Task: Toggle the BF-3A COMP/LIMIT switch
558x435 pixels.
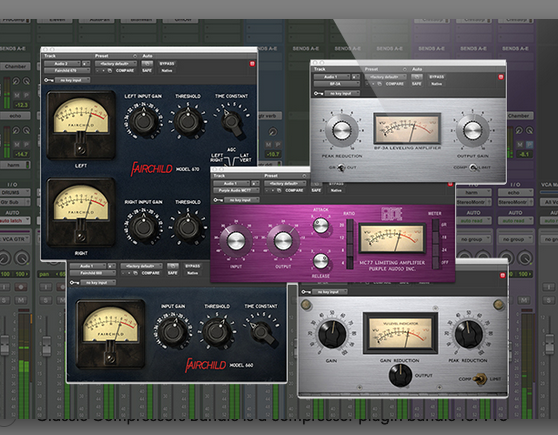Action: tap(473, 167)
